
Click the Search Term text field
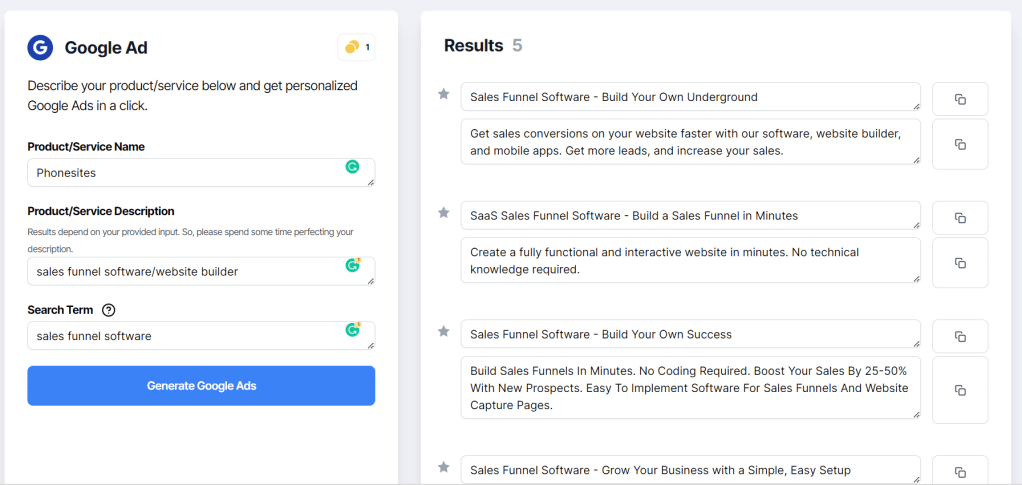pyautogui.click(x=185, y=336)
